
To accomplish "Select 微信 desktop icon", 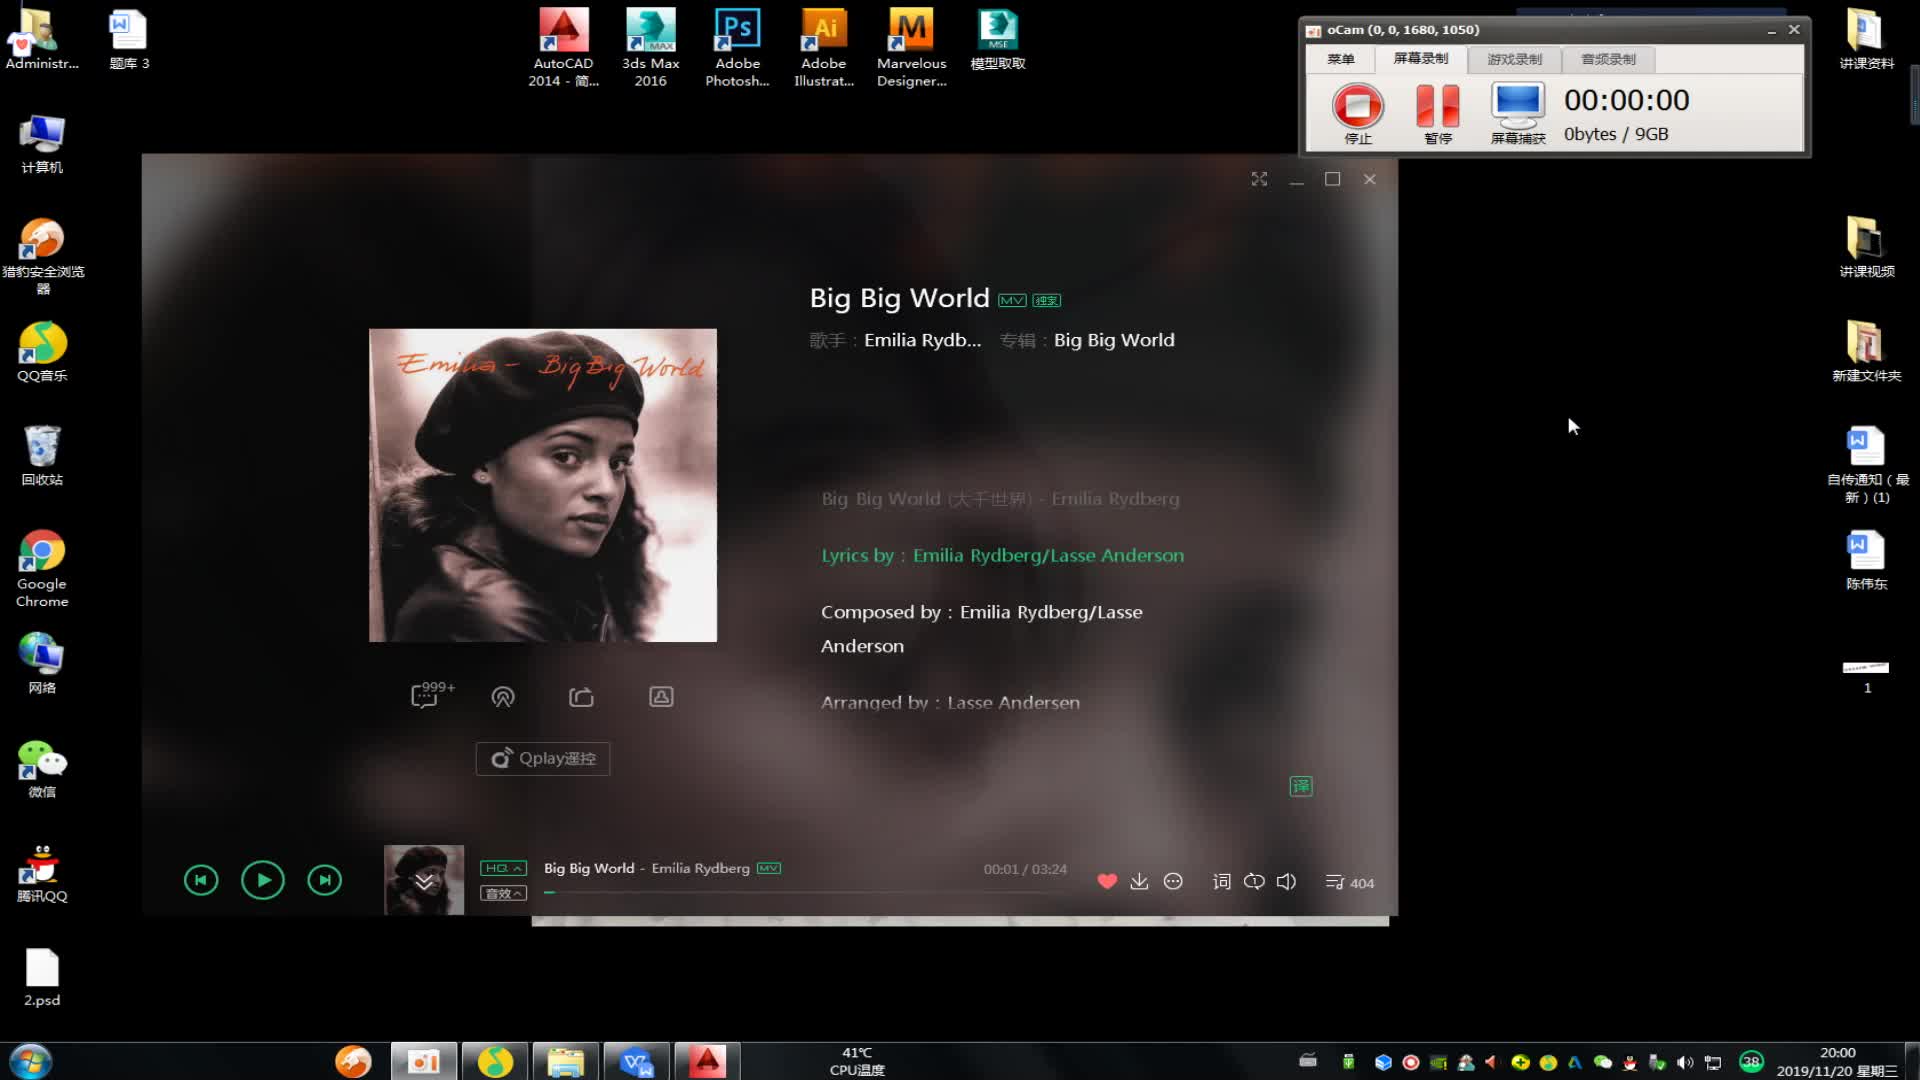I will click(42, 768).
